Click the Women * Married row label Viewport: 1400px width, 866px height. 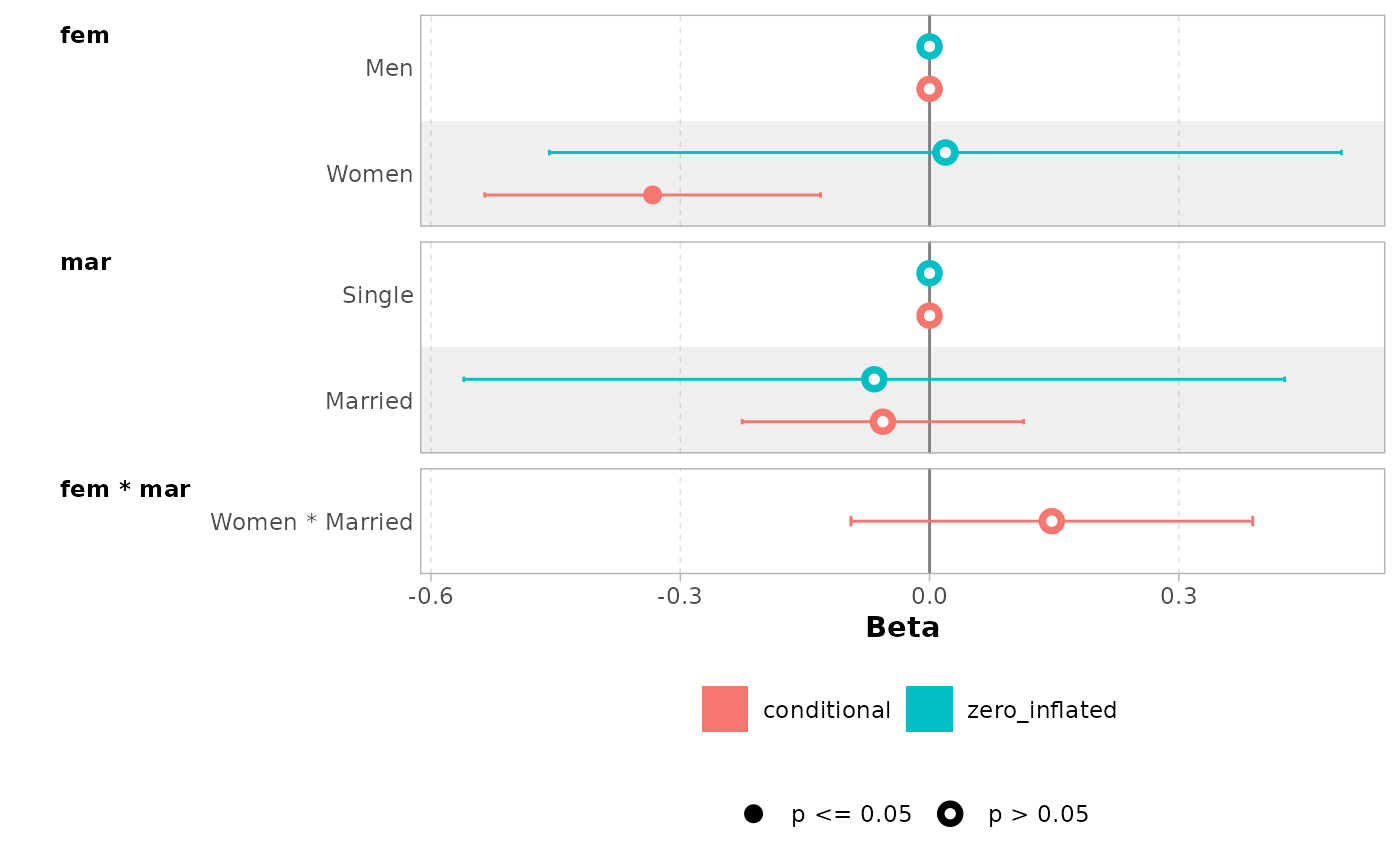[311, 522]
